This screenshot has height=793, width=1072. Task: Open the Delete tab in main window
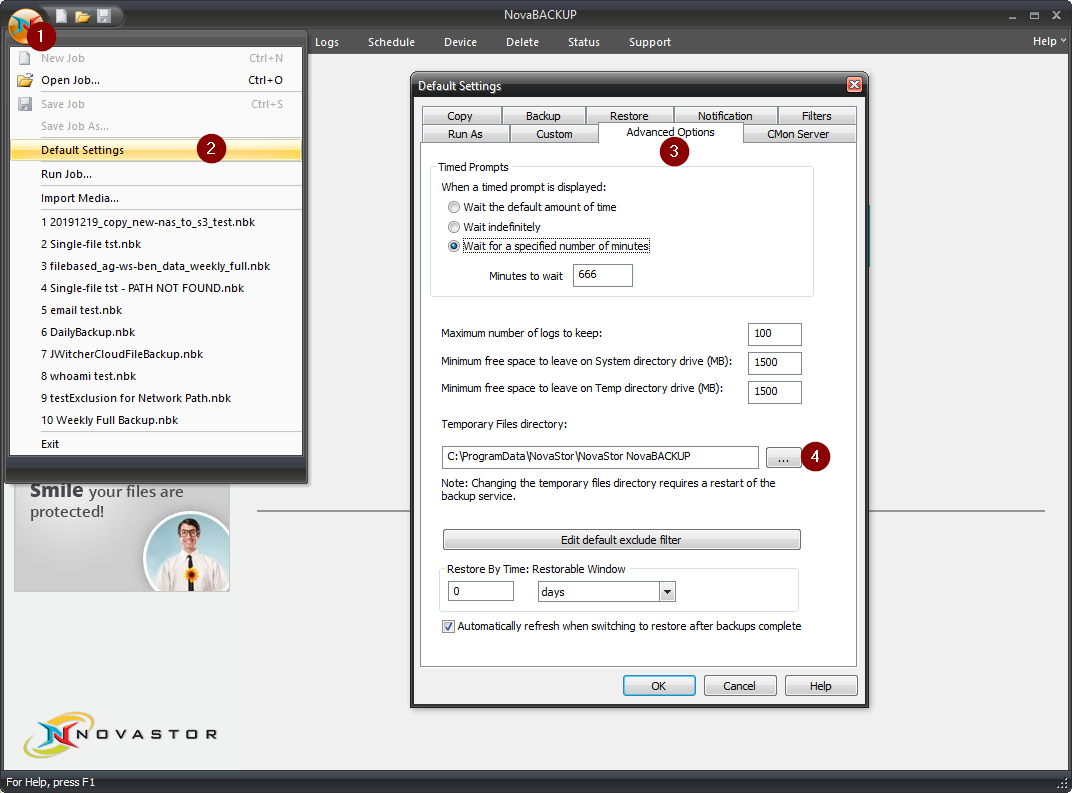click(522, 42)
